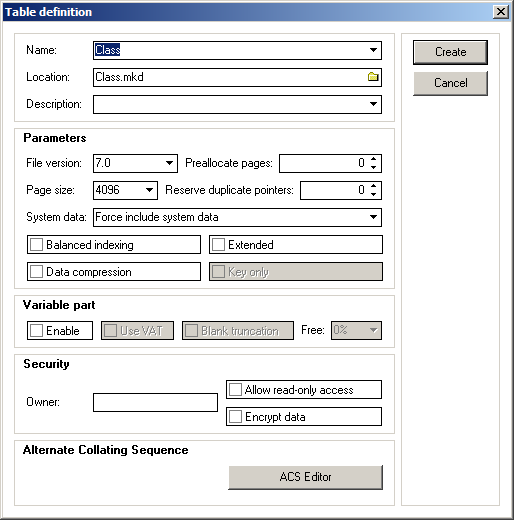The height and width of the screenshot is (520, 514).
Task: Check the Encrypt data box
Action: [235, 417]
